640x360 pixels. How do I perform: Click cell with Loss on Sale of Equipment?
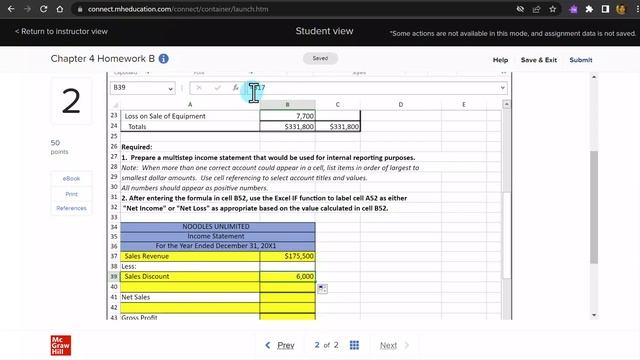[x=190, y=116]
